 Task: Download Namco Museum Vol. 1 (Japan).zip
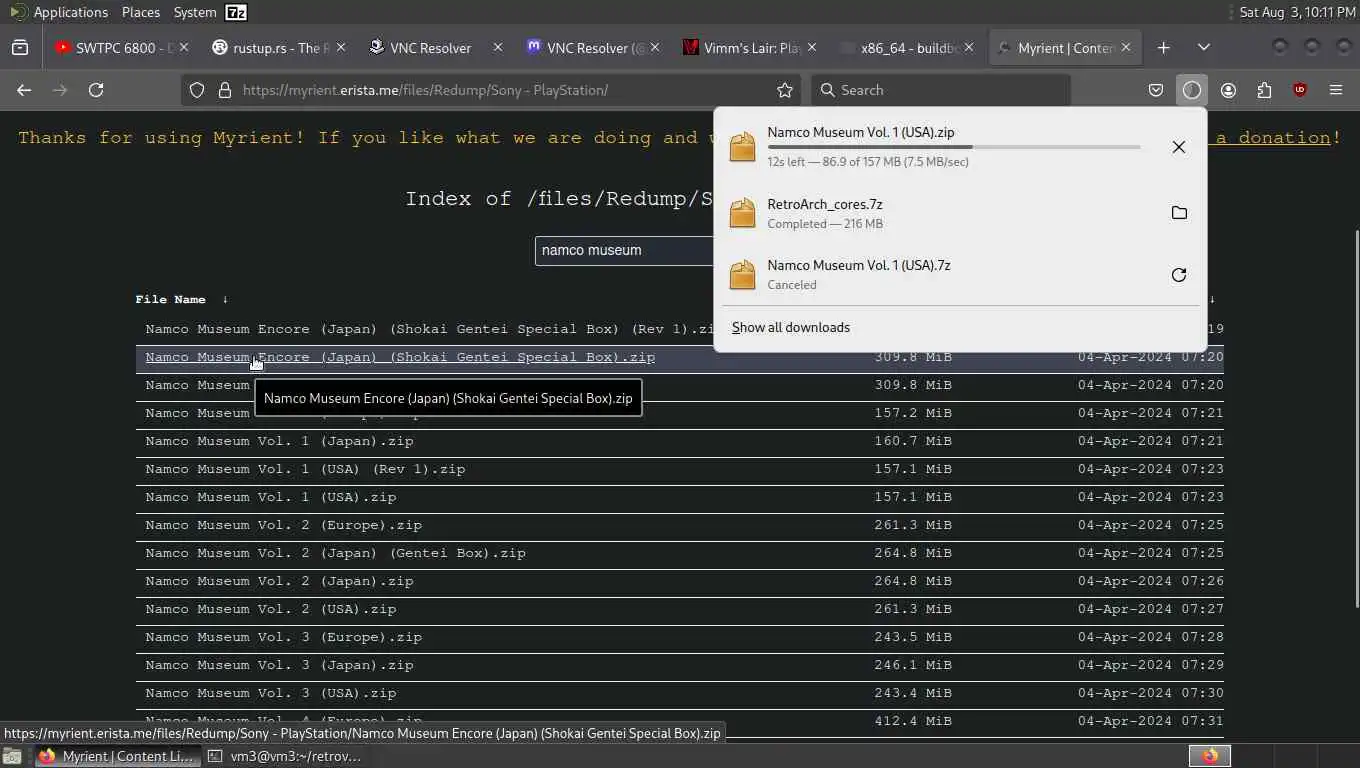click(279, 441)
